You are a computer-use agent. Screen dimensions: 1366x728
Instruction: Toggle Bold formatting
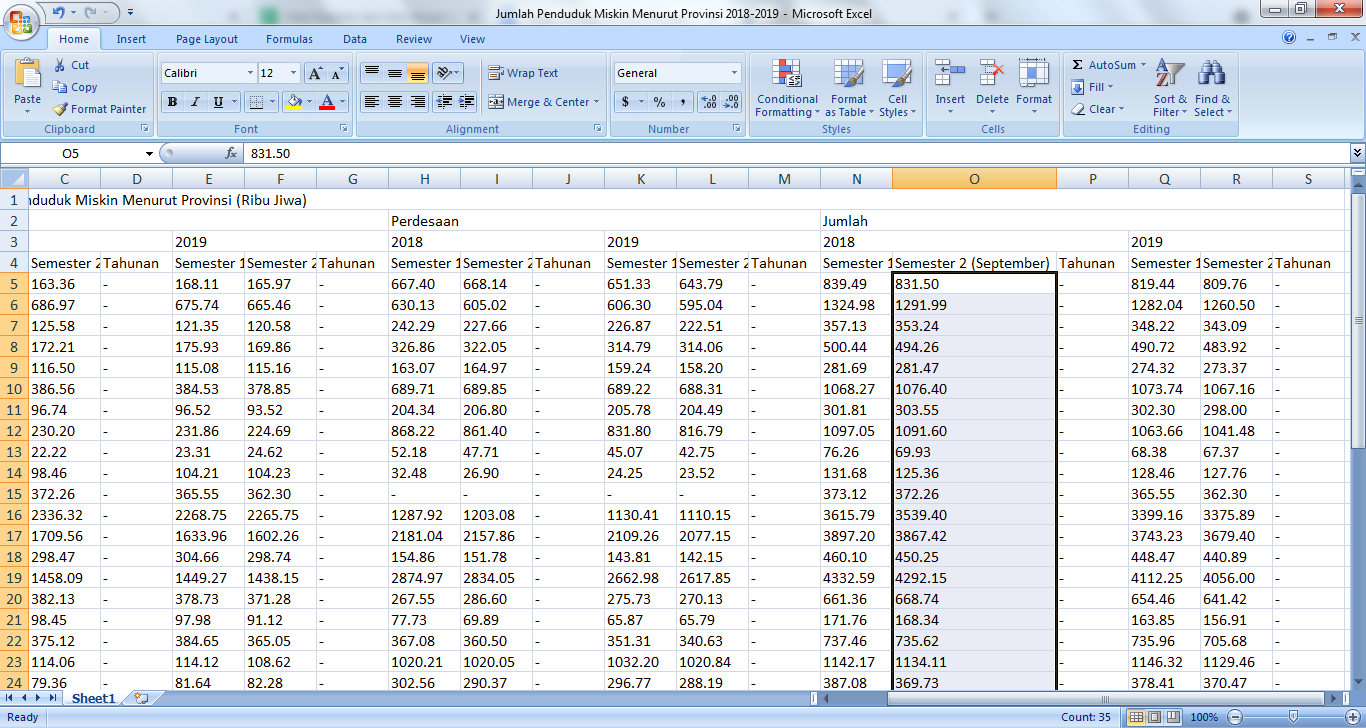pos(172,102)
